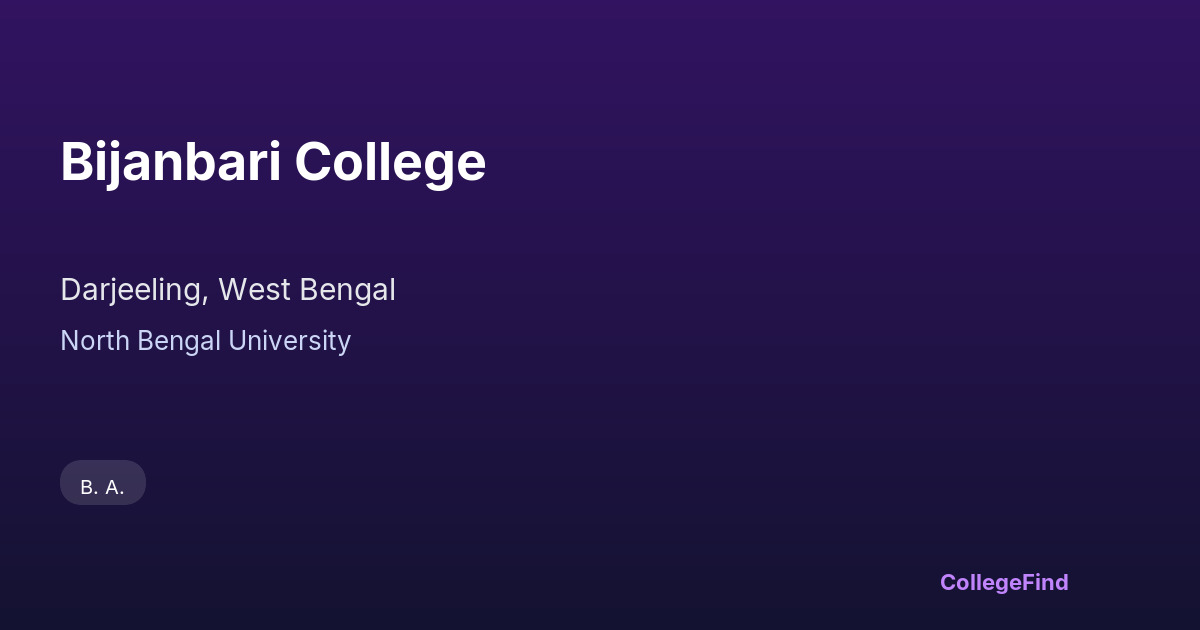Image resolution: width=1200 pixels, height=630 pixels.
Task: Open the North Bengal University link
Action: [x=205, y=341]
